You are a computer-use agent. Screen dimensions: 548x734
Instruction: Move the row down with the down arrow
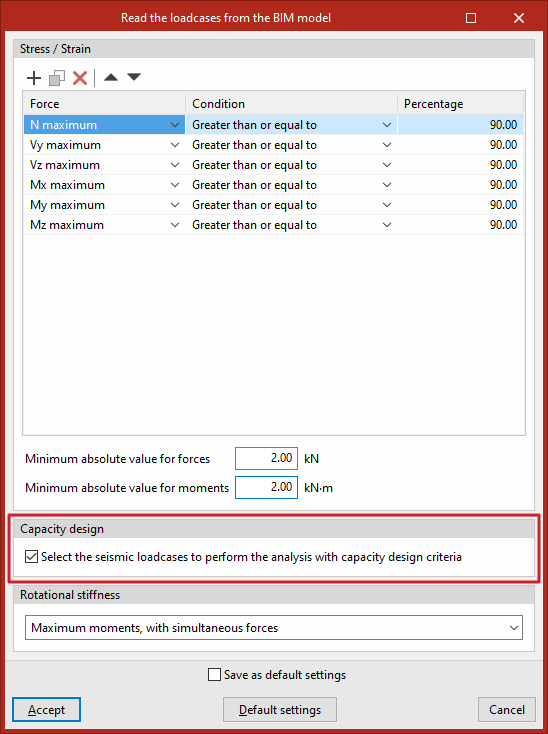134,77
